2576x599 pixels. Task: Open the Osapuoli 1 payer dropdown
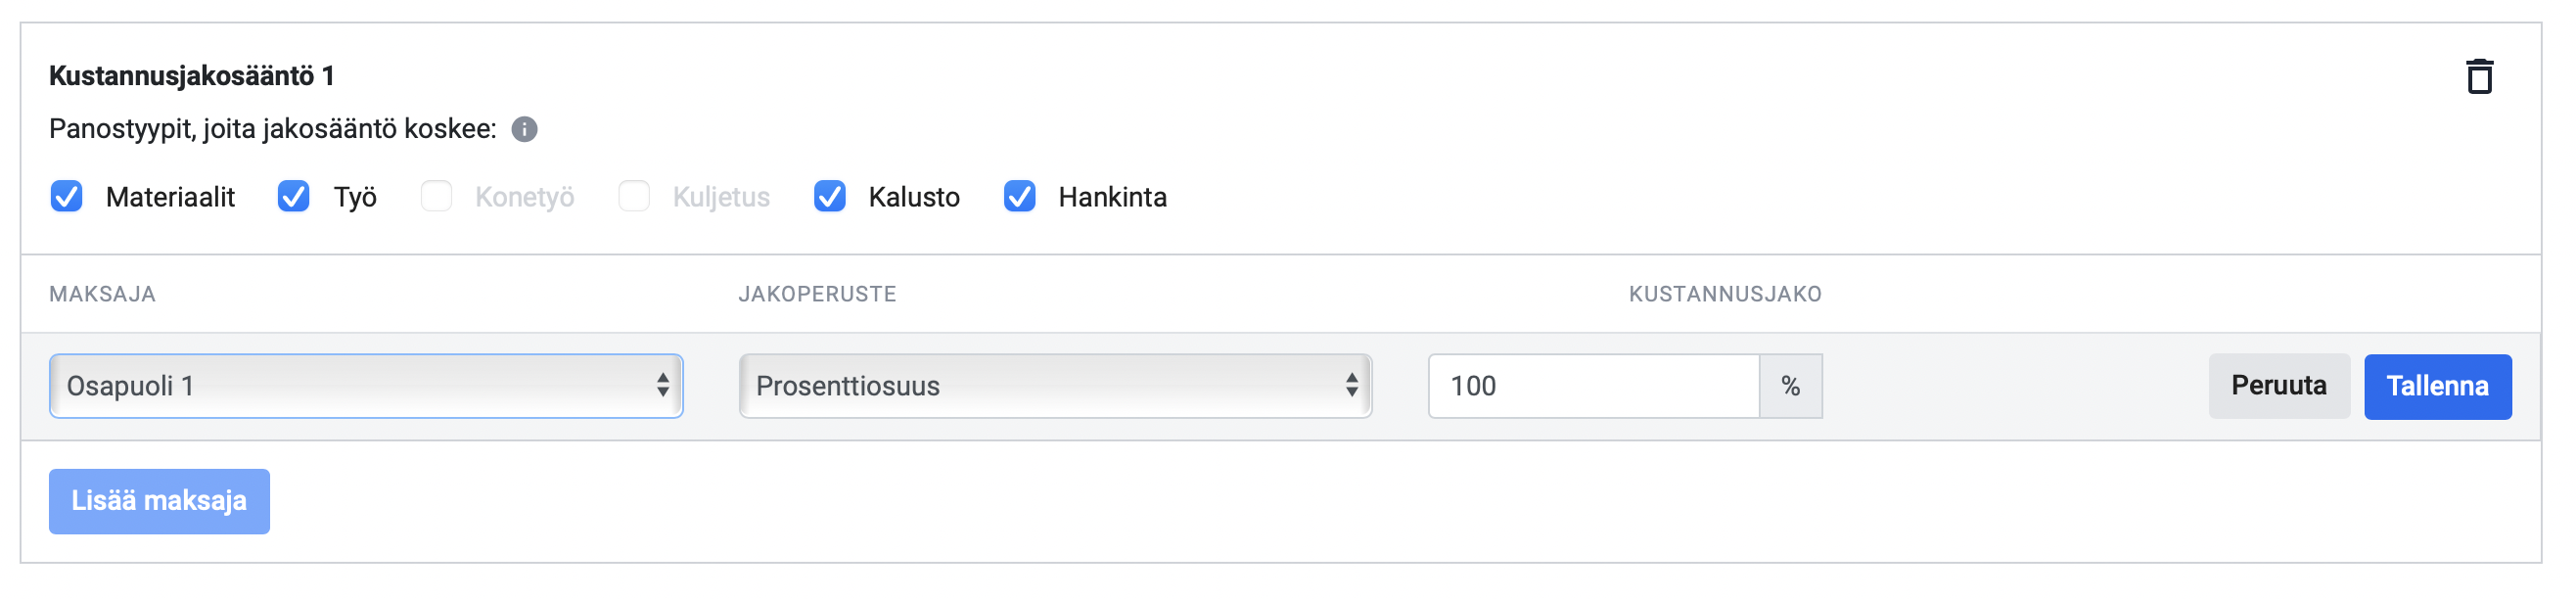[366, 386]
